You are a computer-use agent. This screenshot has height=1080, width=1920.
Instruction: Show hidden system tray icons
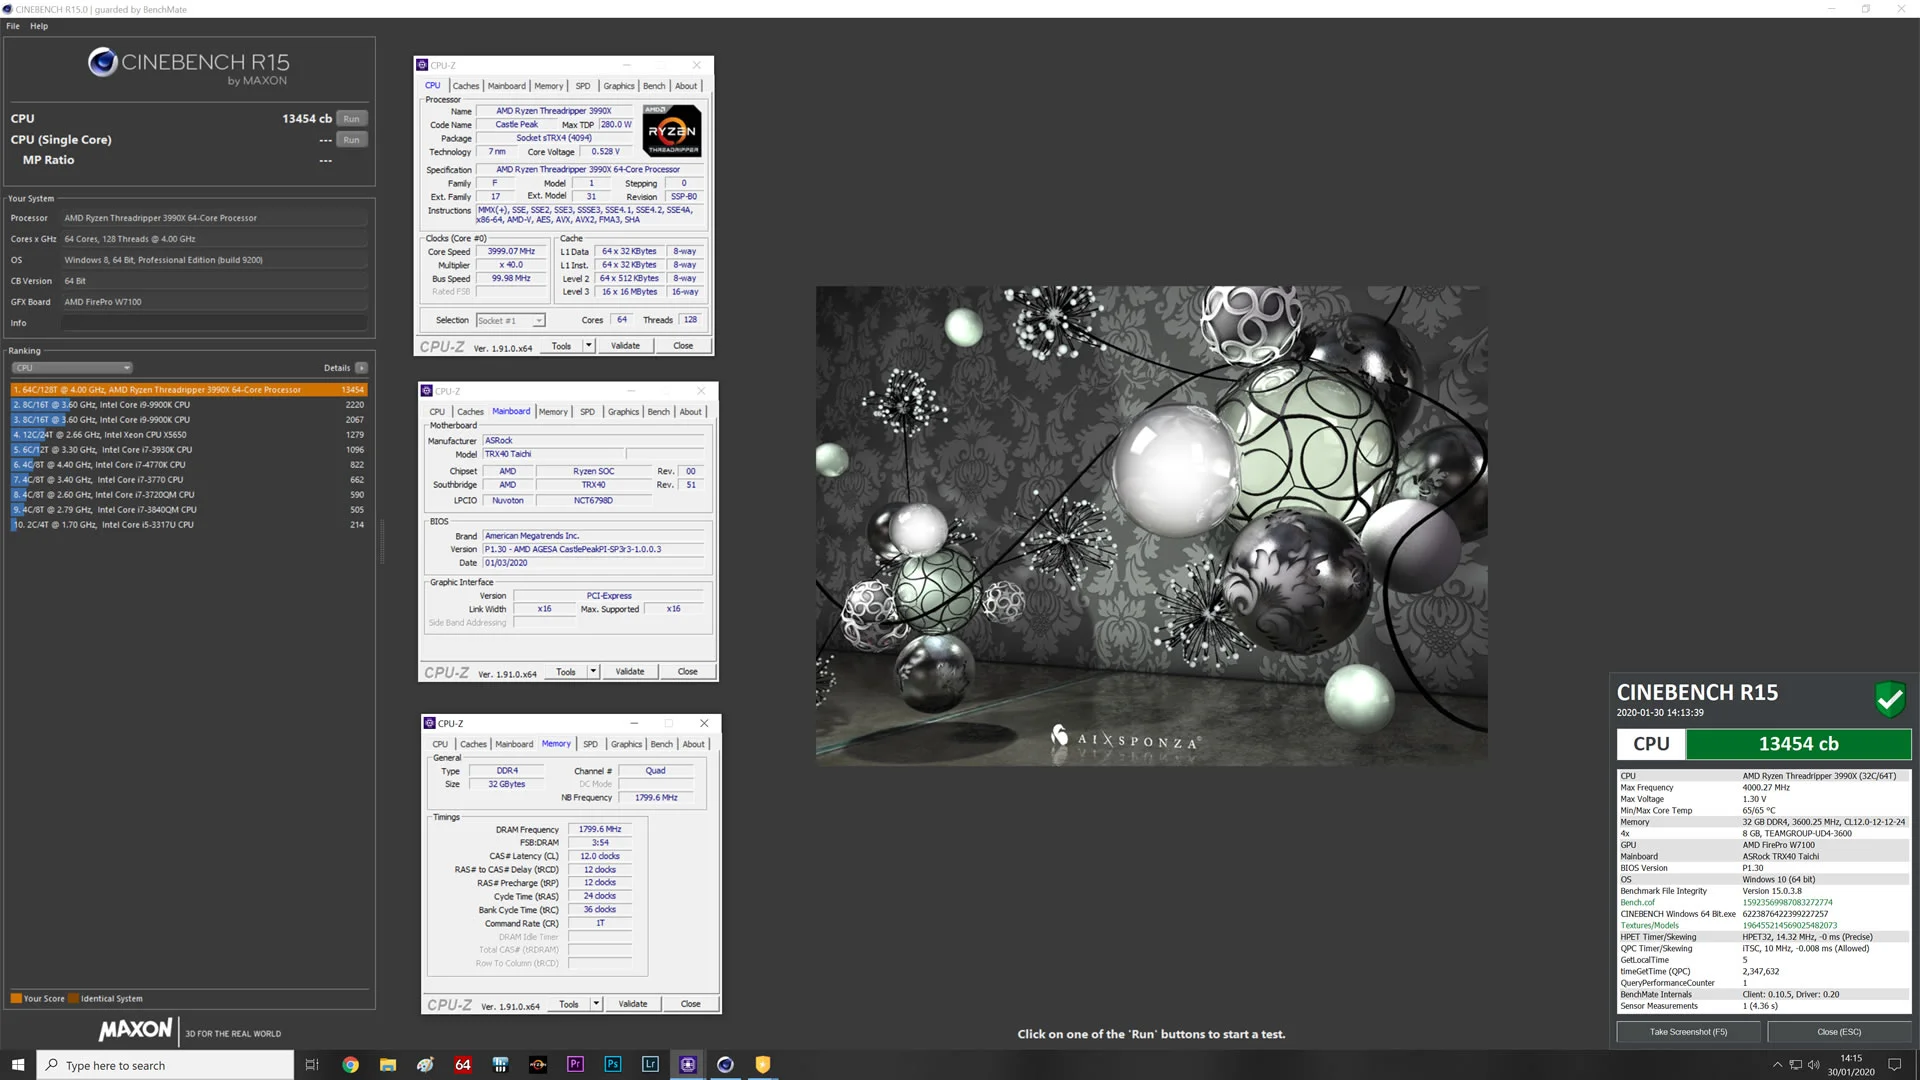(1777, 1065)
